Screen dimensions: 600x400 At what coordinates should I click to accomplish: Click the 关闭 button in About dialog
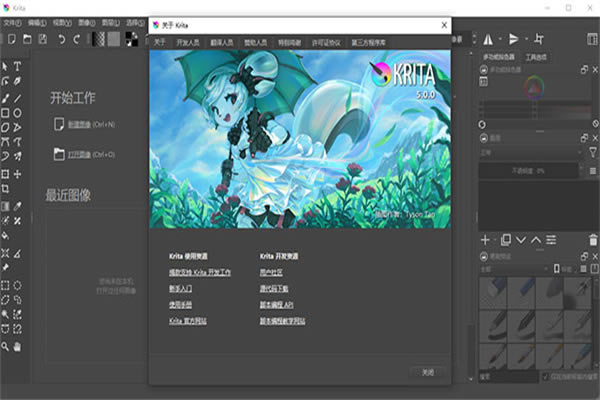428,372
